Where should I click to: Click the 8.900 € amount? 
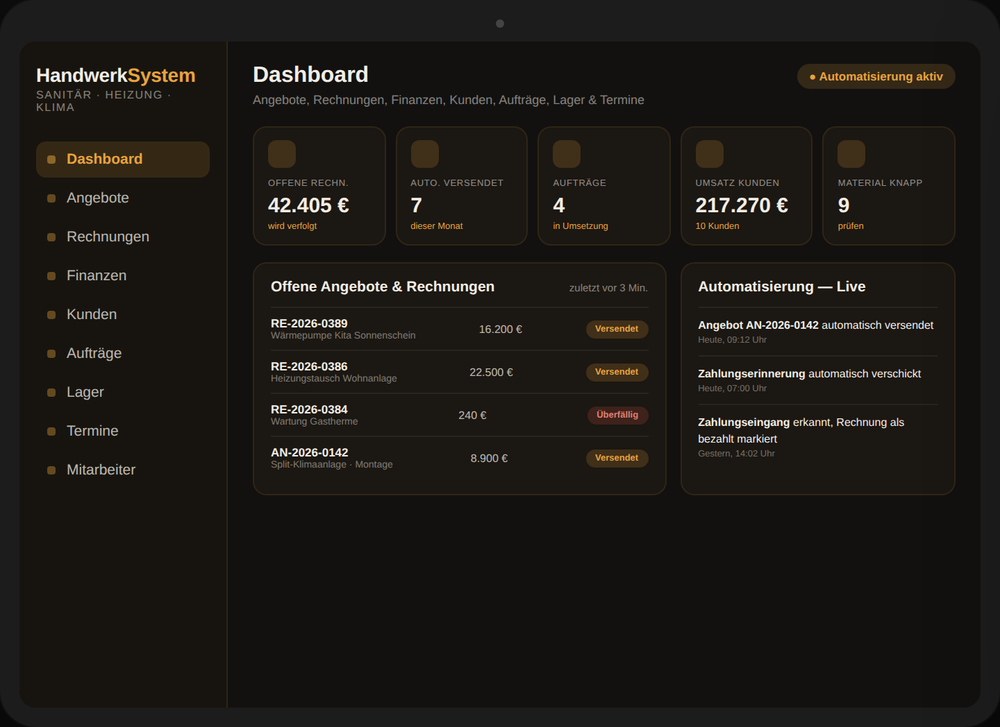tap(489, 459)
